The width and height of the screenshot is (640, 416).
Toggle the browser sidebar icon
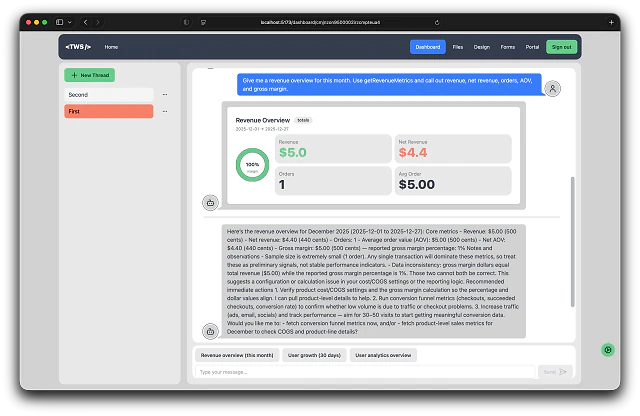click(60, 22)
